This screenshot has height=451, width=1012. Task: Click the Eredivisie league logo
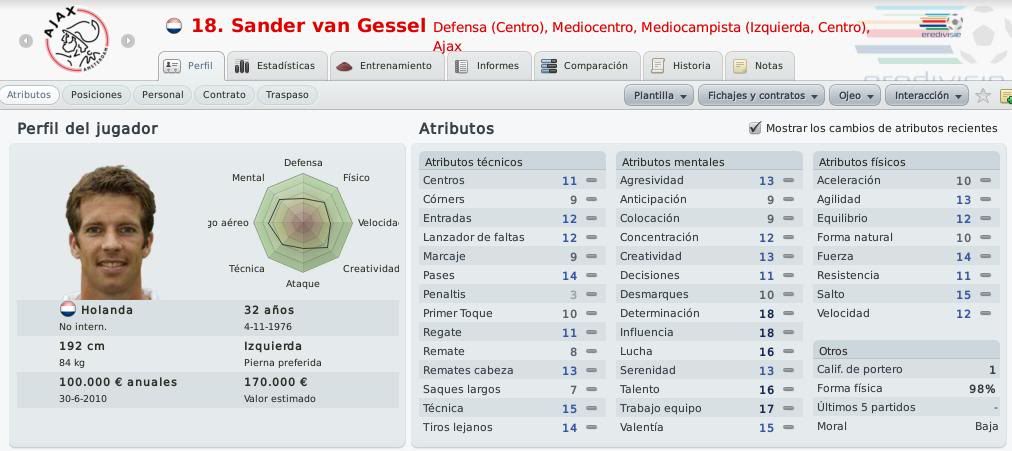click(940, 26)
